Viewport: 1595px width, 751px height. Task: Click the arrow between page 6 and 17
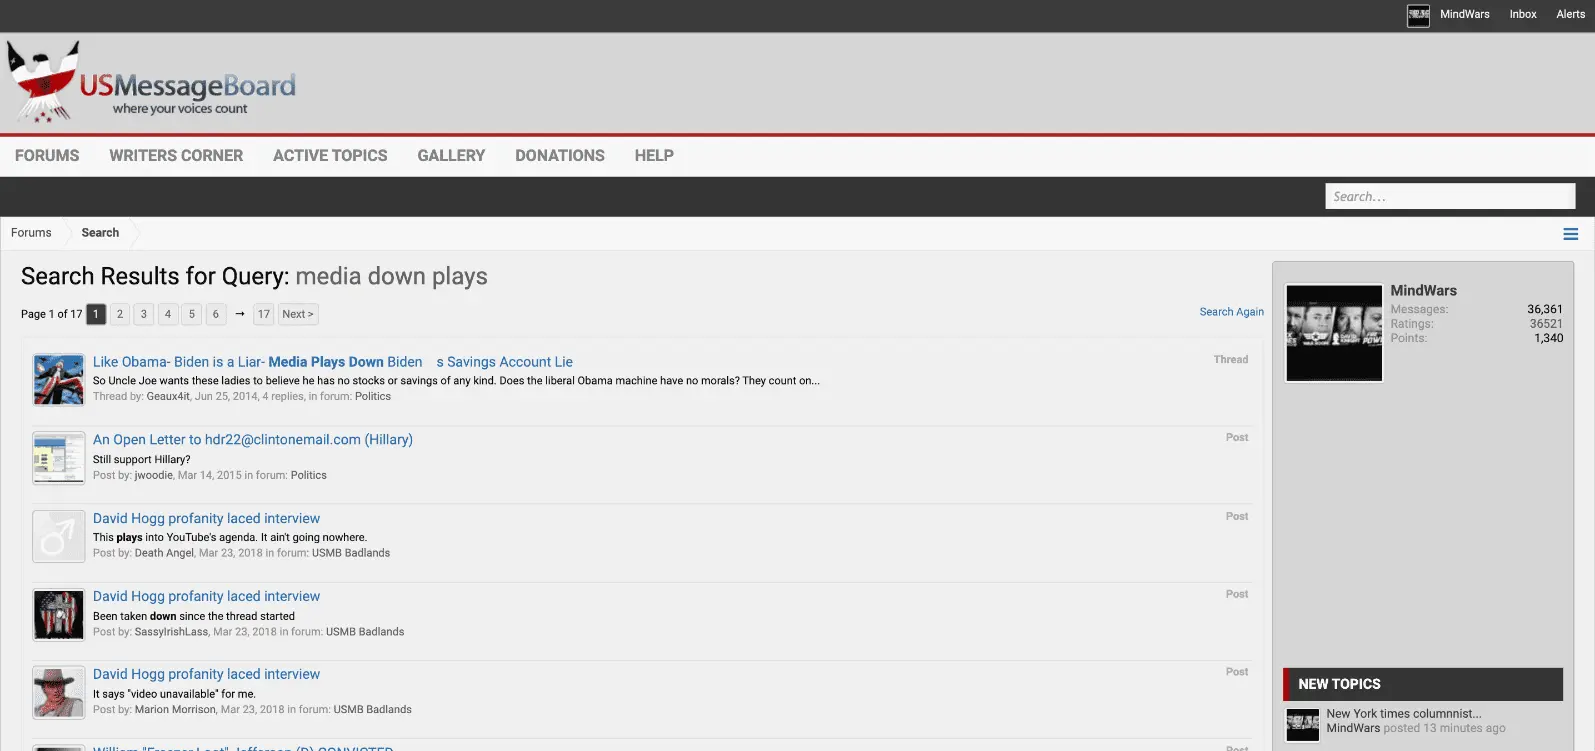tap(240, 314)
